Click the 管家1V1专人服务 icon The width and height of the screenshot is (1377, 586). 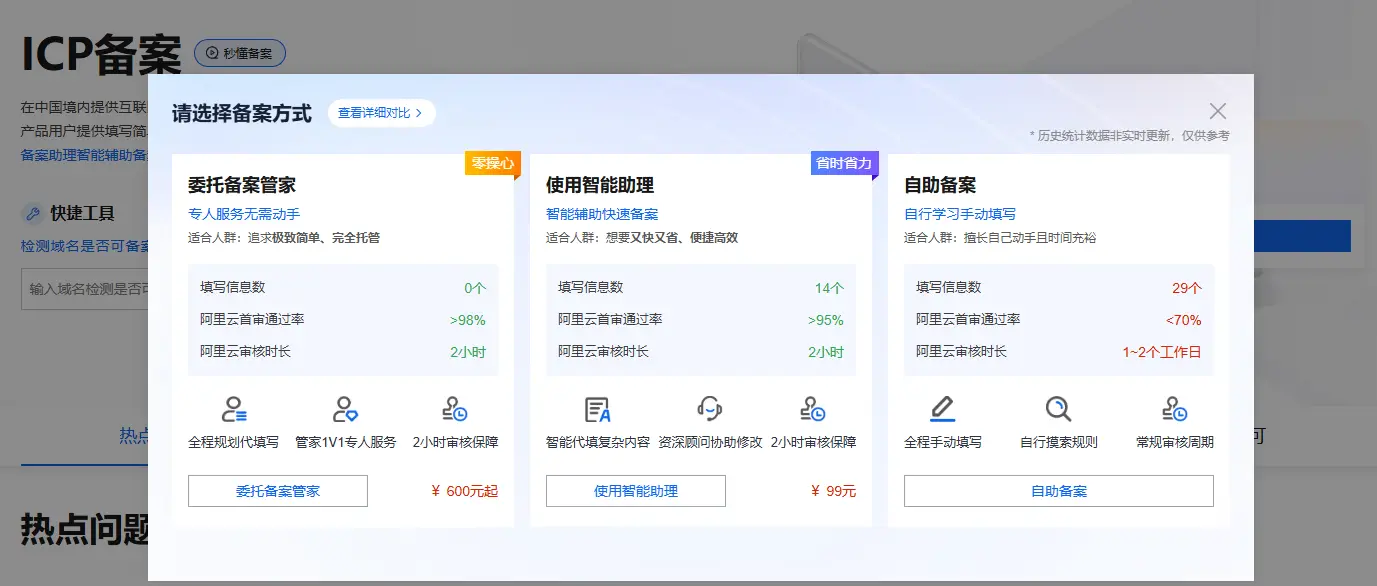point(345,409)
